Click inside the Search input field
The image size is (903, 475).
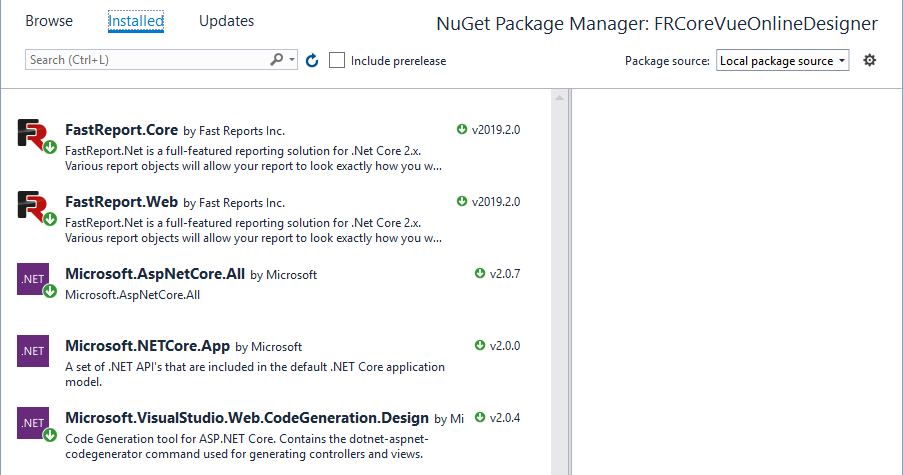tap(145, 60)
